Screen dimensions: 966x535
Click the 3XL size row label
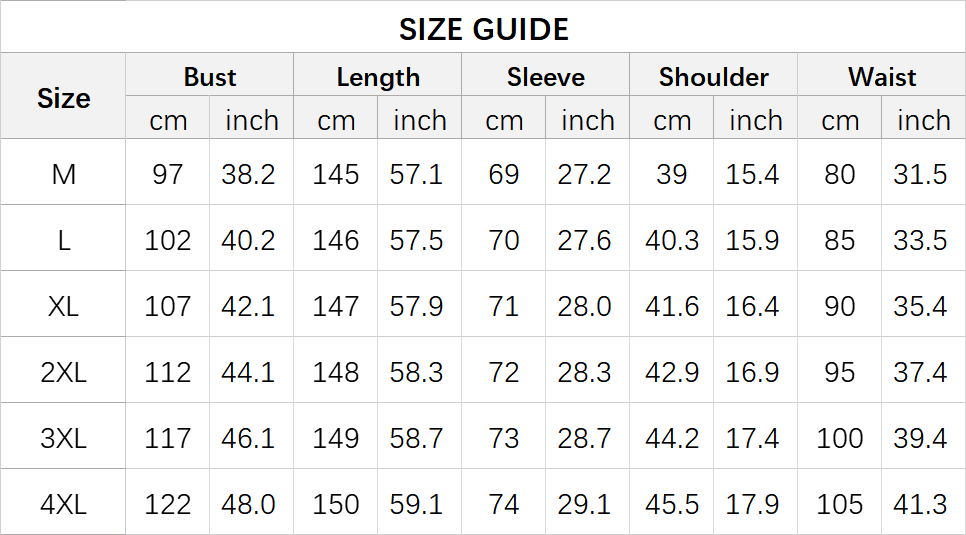tap(63, 438)
